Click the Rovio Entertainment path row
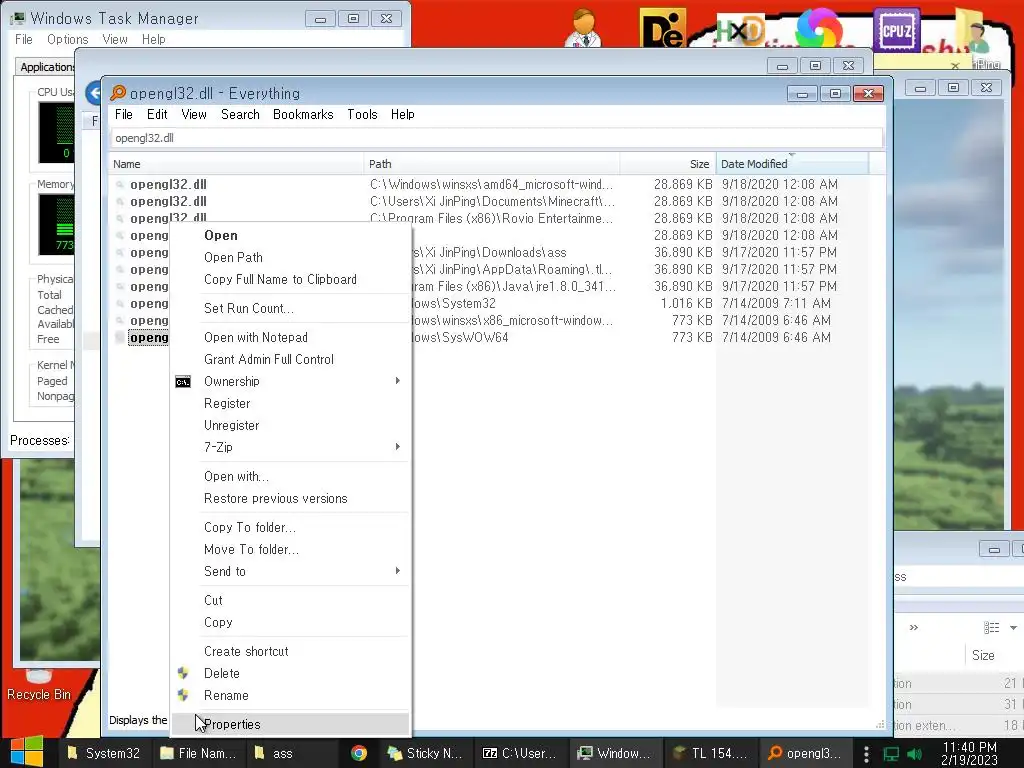The width and height of the screenshot is (1024, 768). [x=491, y=218]
